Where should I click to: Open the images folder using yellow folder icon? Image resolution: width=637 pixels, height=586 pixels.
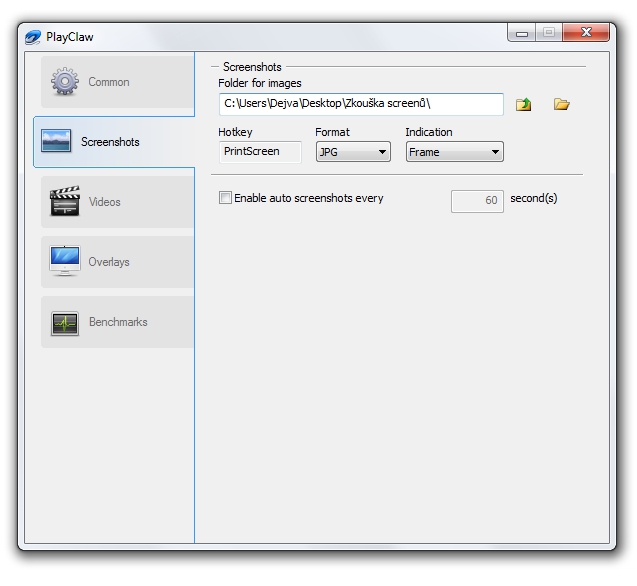click(561, 104)
